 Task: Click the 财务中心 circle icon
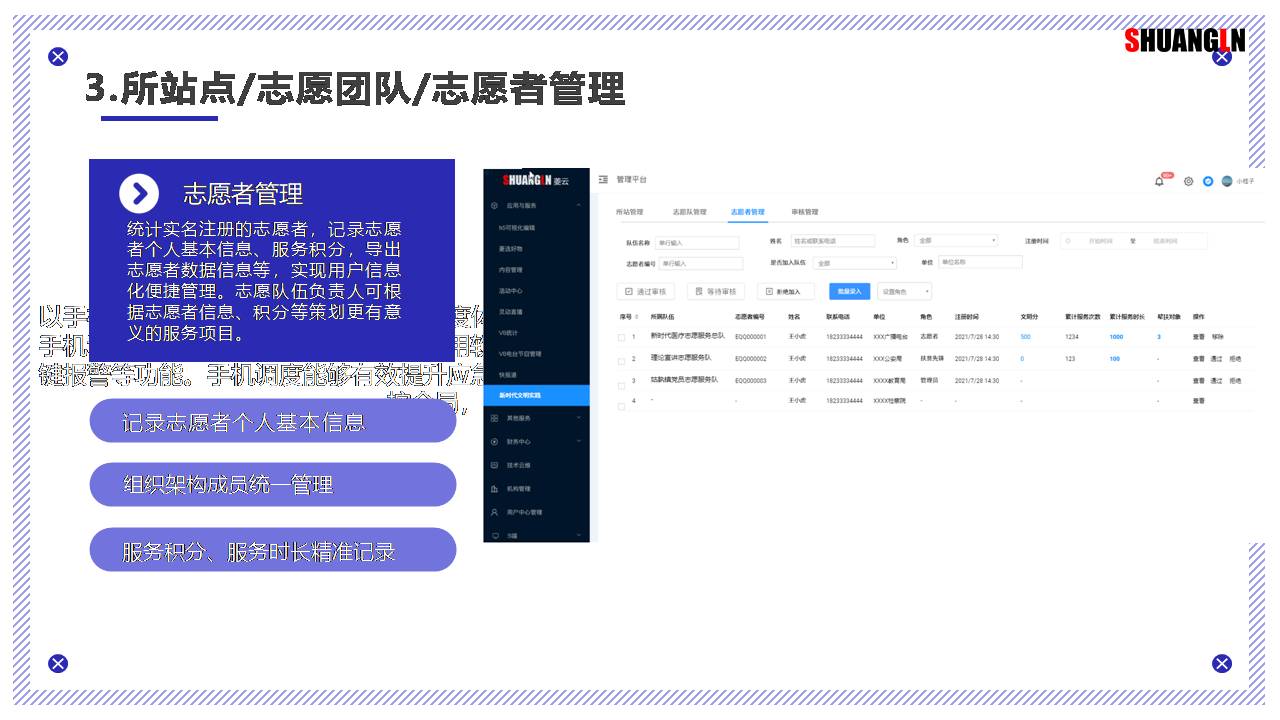pyautogui.click(x=495, y=441)
